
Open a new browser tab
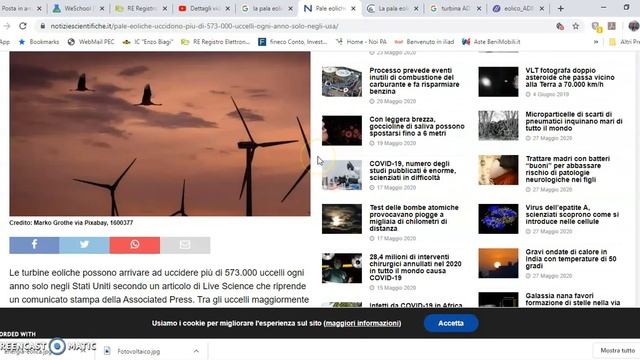pos(560,8)
